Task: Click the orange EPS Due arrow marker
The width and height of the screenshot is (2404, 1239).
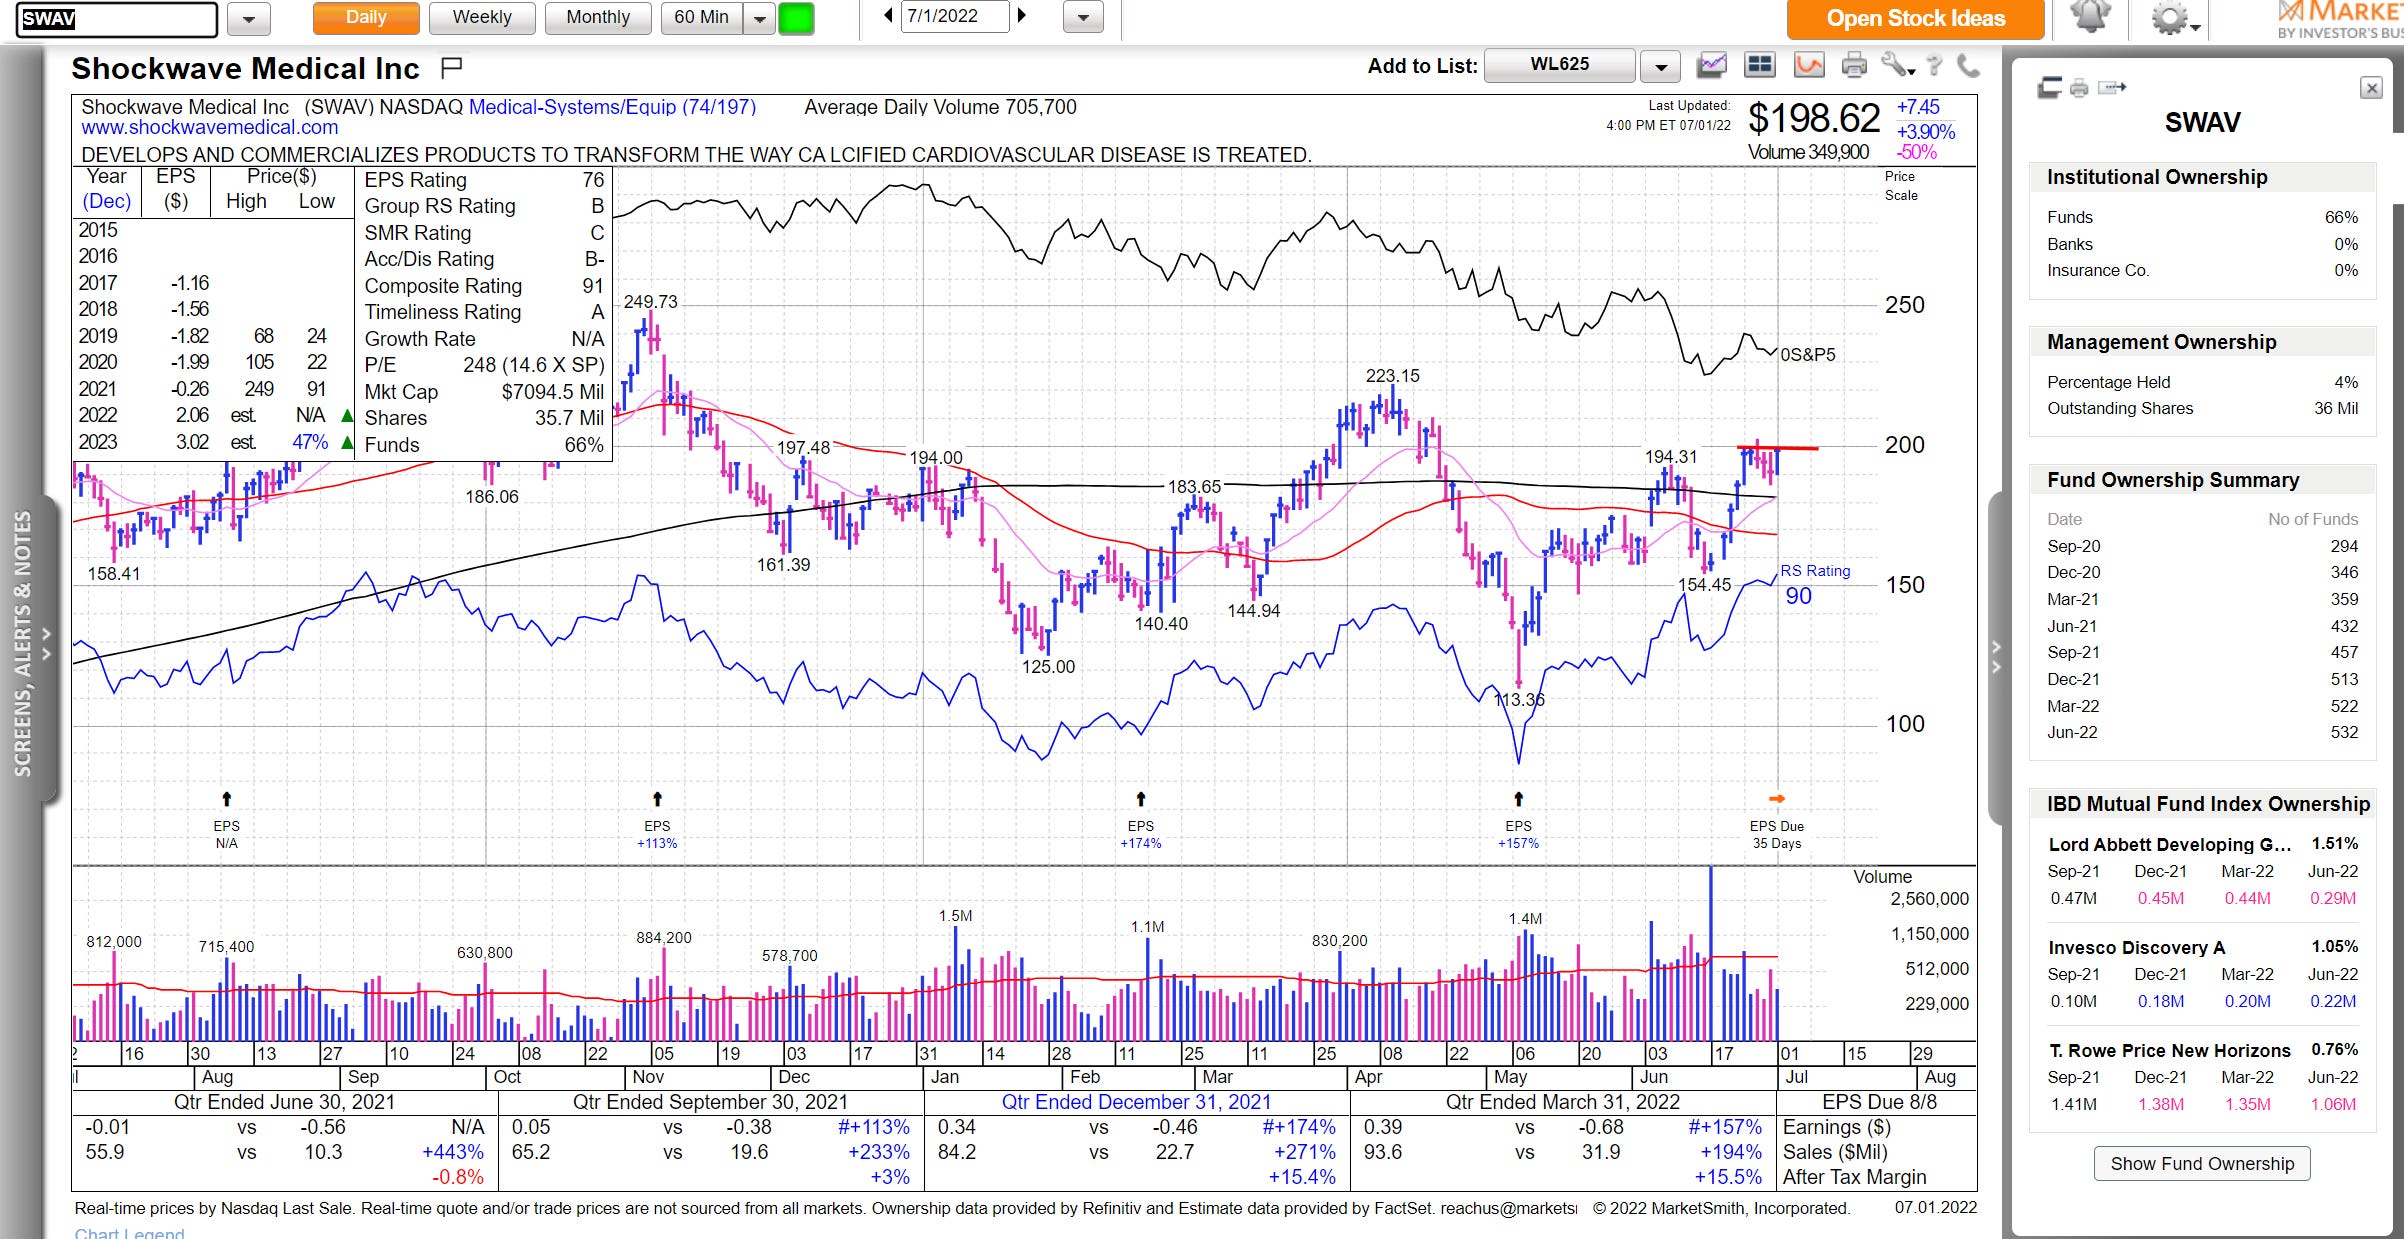Action: pyautogui.click(x=1777, y=799)
